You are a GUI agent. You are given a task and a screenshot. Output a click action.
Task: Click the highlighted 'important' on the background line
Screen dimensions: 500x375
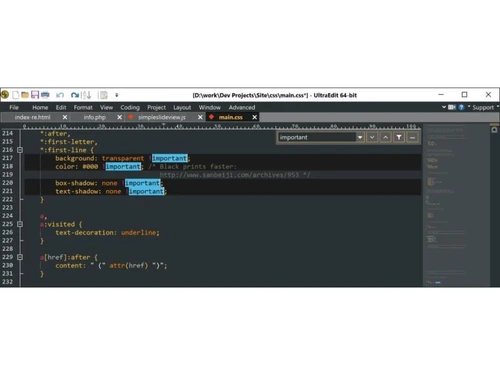pyautogui.click(x=170, y=158)
